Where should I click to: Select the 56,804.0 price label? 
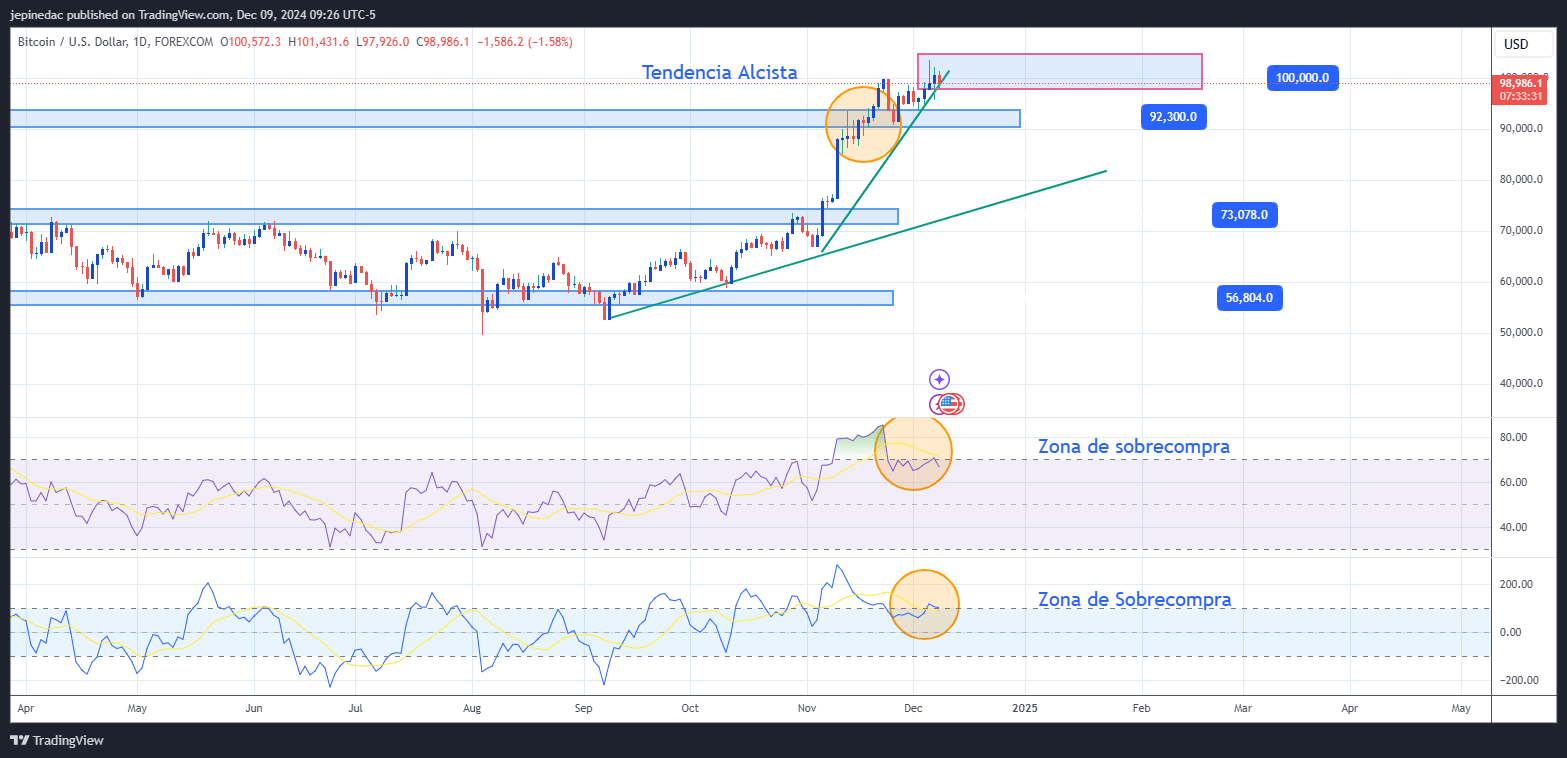pyautogui.click(x=1251, y=297)
